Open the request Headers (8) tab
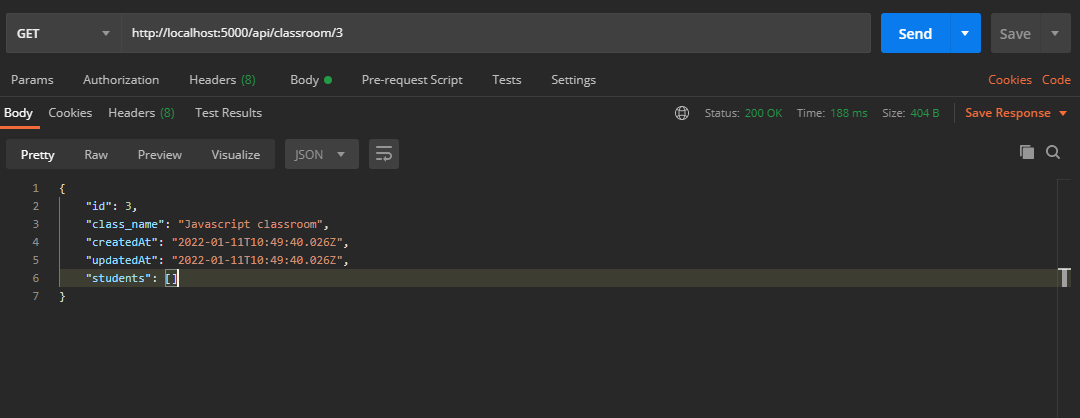 tap(222, 80)
